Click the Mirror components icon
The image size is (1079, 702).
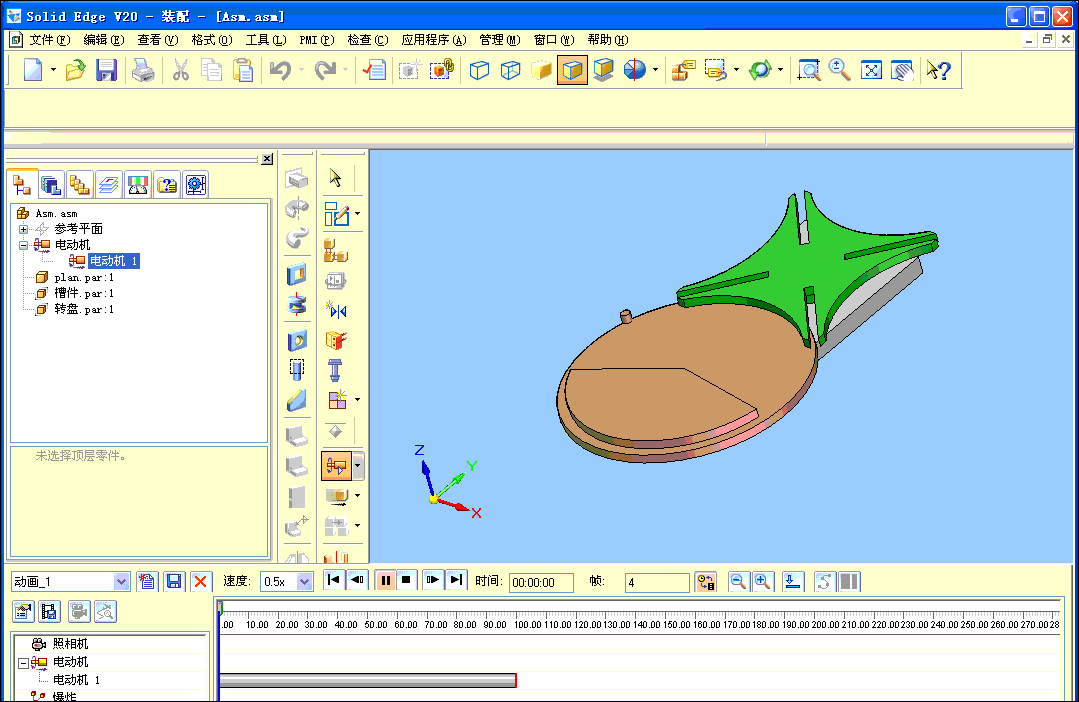[x=336, y=310]
